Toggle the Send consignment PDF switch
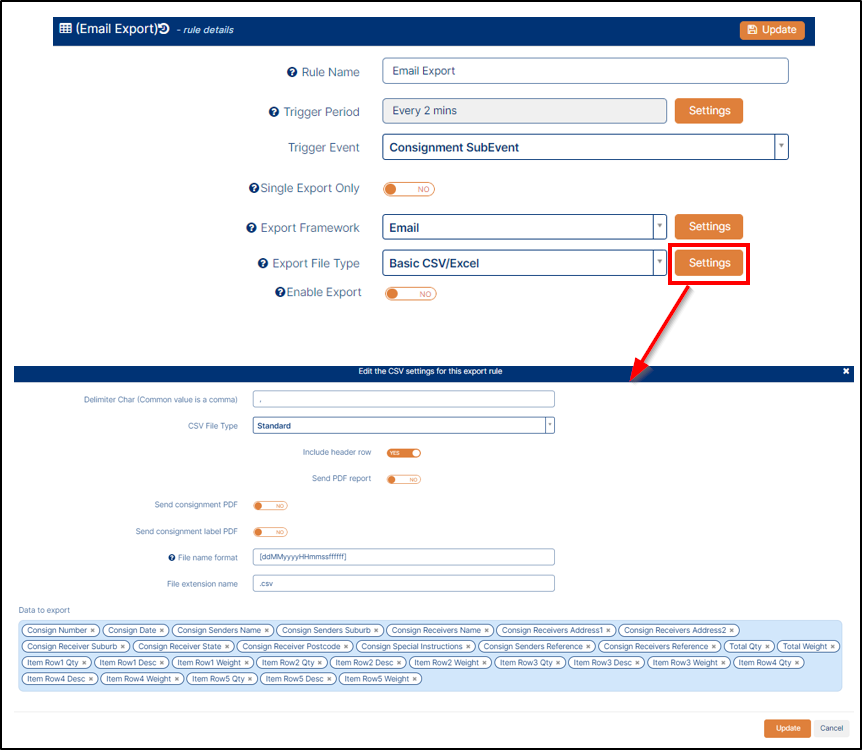Image resolution: width=862 pixels, height=750 pixels. pyautogui.click(x=270, y=506)
